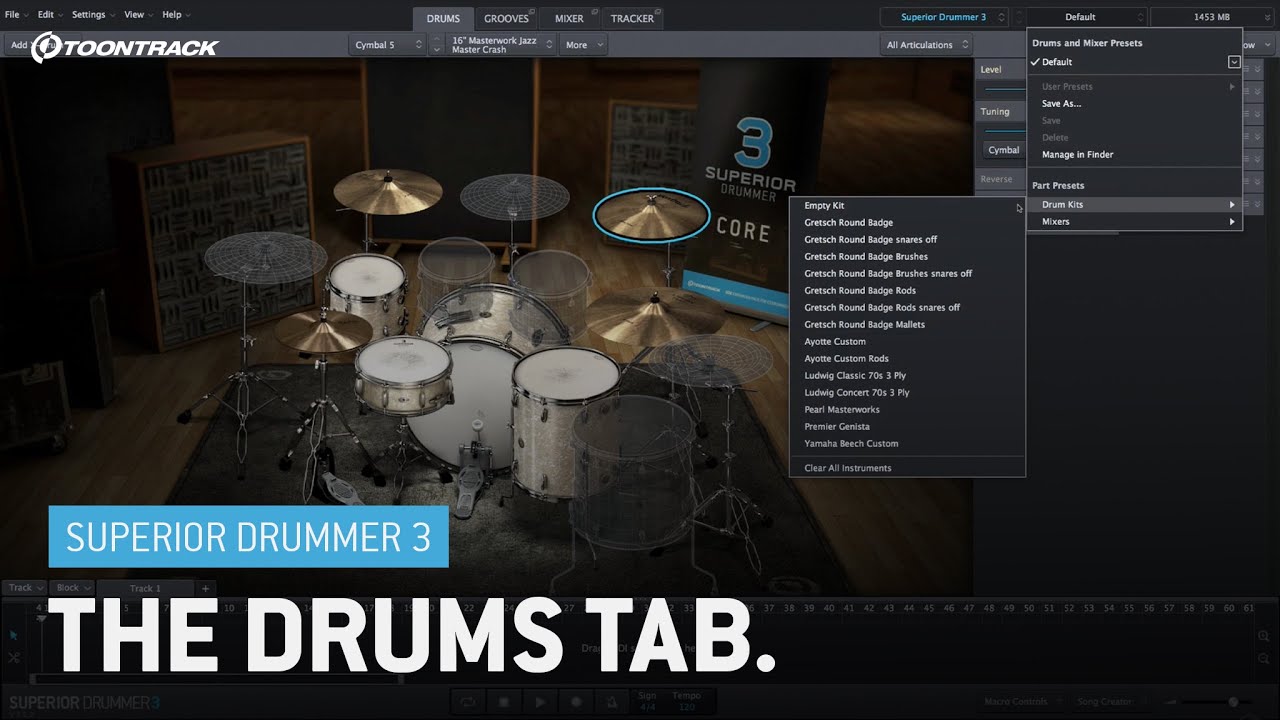
Task: Open the Cymbal 5 instrument dropdown
Action: pos(388,45)
